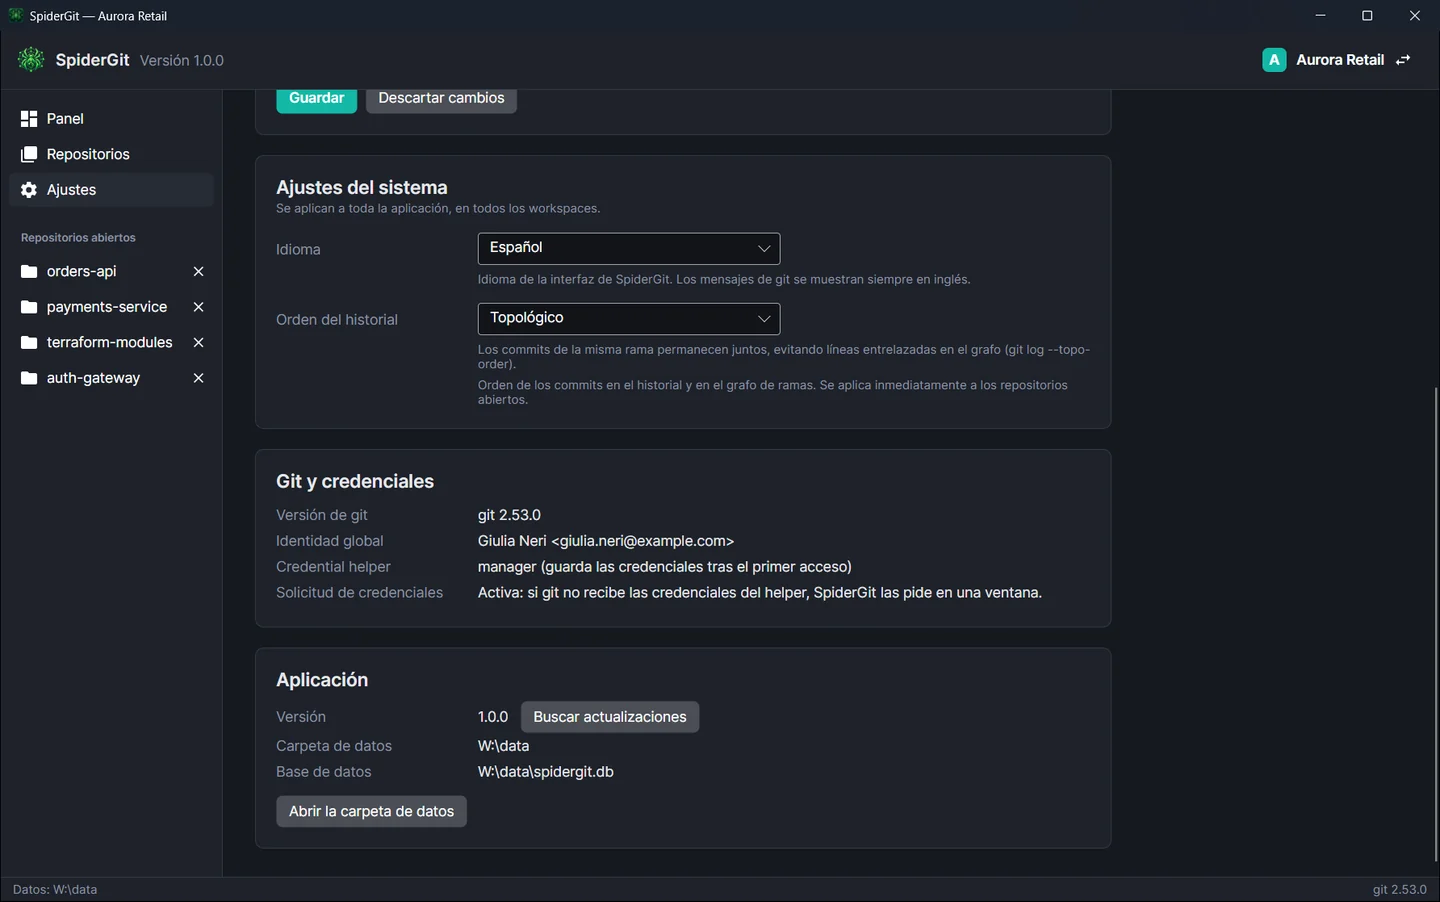Click the Versión 1.0.0 header label
The width and height of the screenshot is (1440, 902).
[182, 61]
